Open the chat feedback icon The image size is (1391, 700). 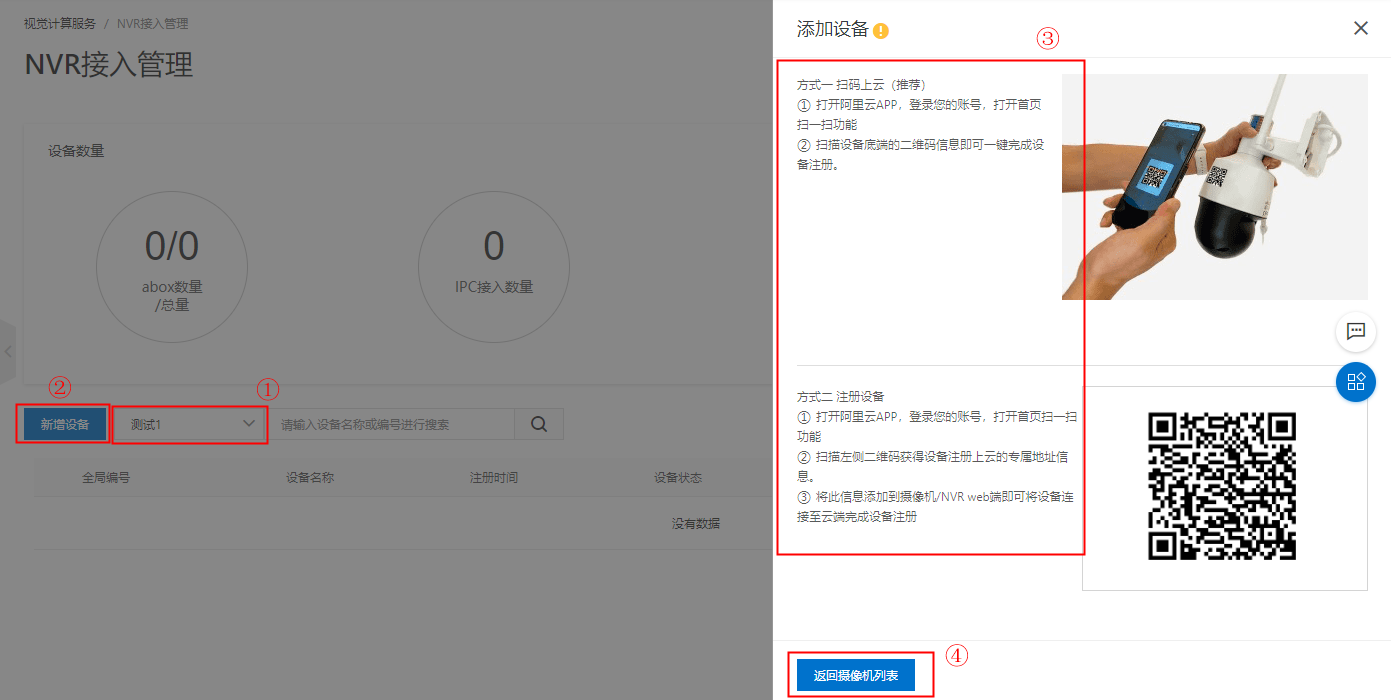tap(1356, 331)
